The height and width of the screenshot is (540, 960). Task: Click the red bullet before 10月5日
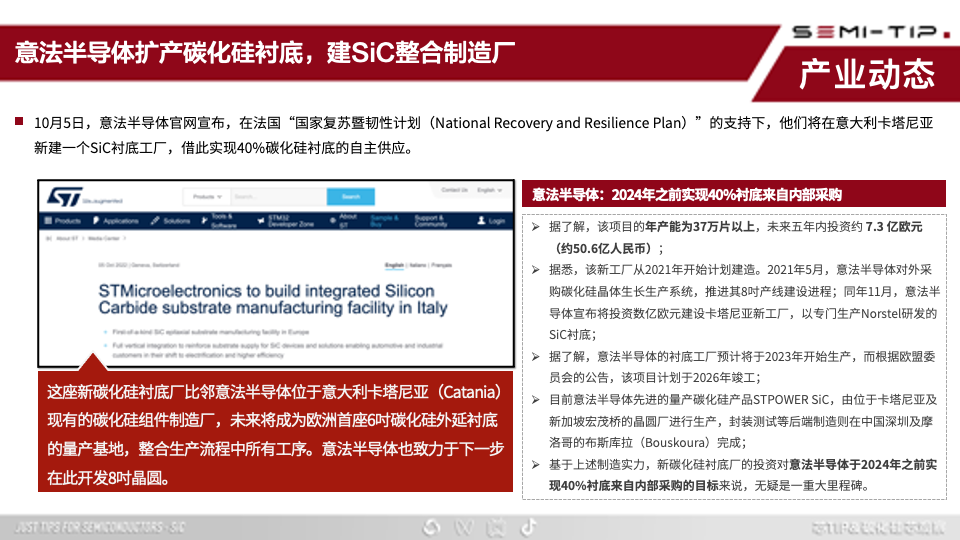click(19, 121)
